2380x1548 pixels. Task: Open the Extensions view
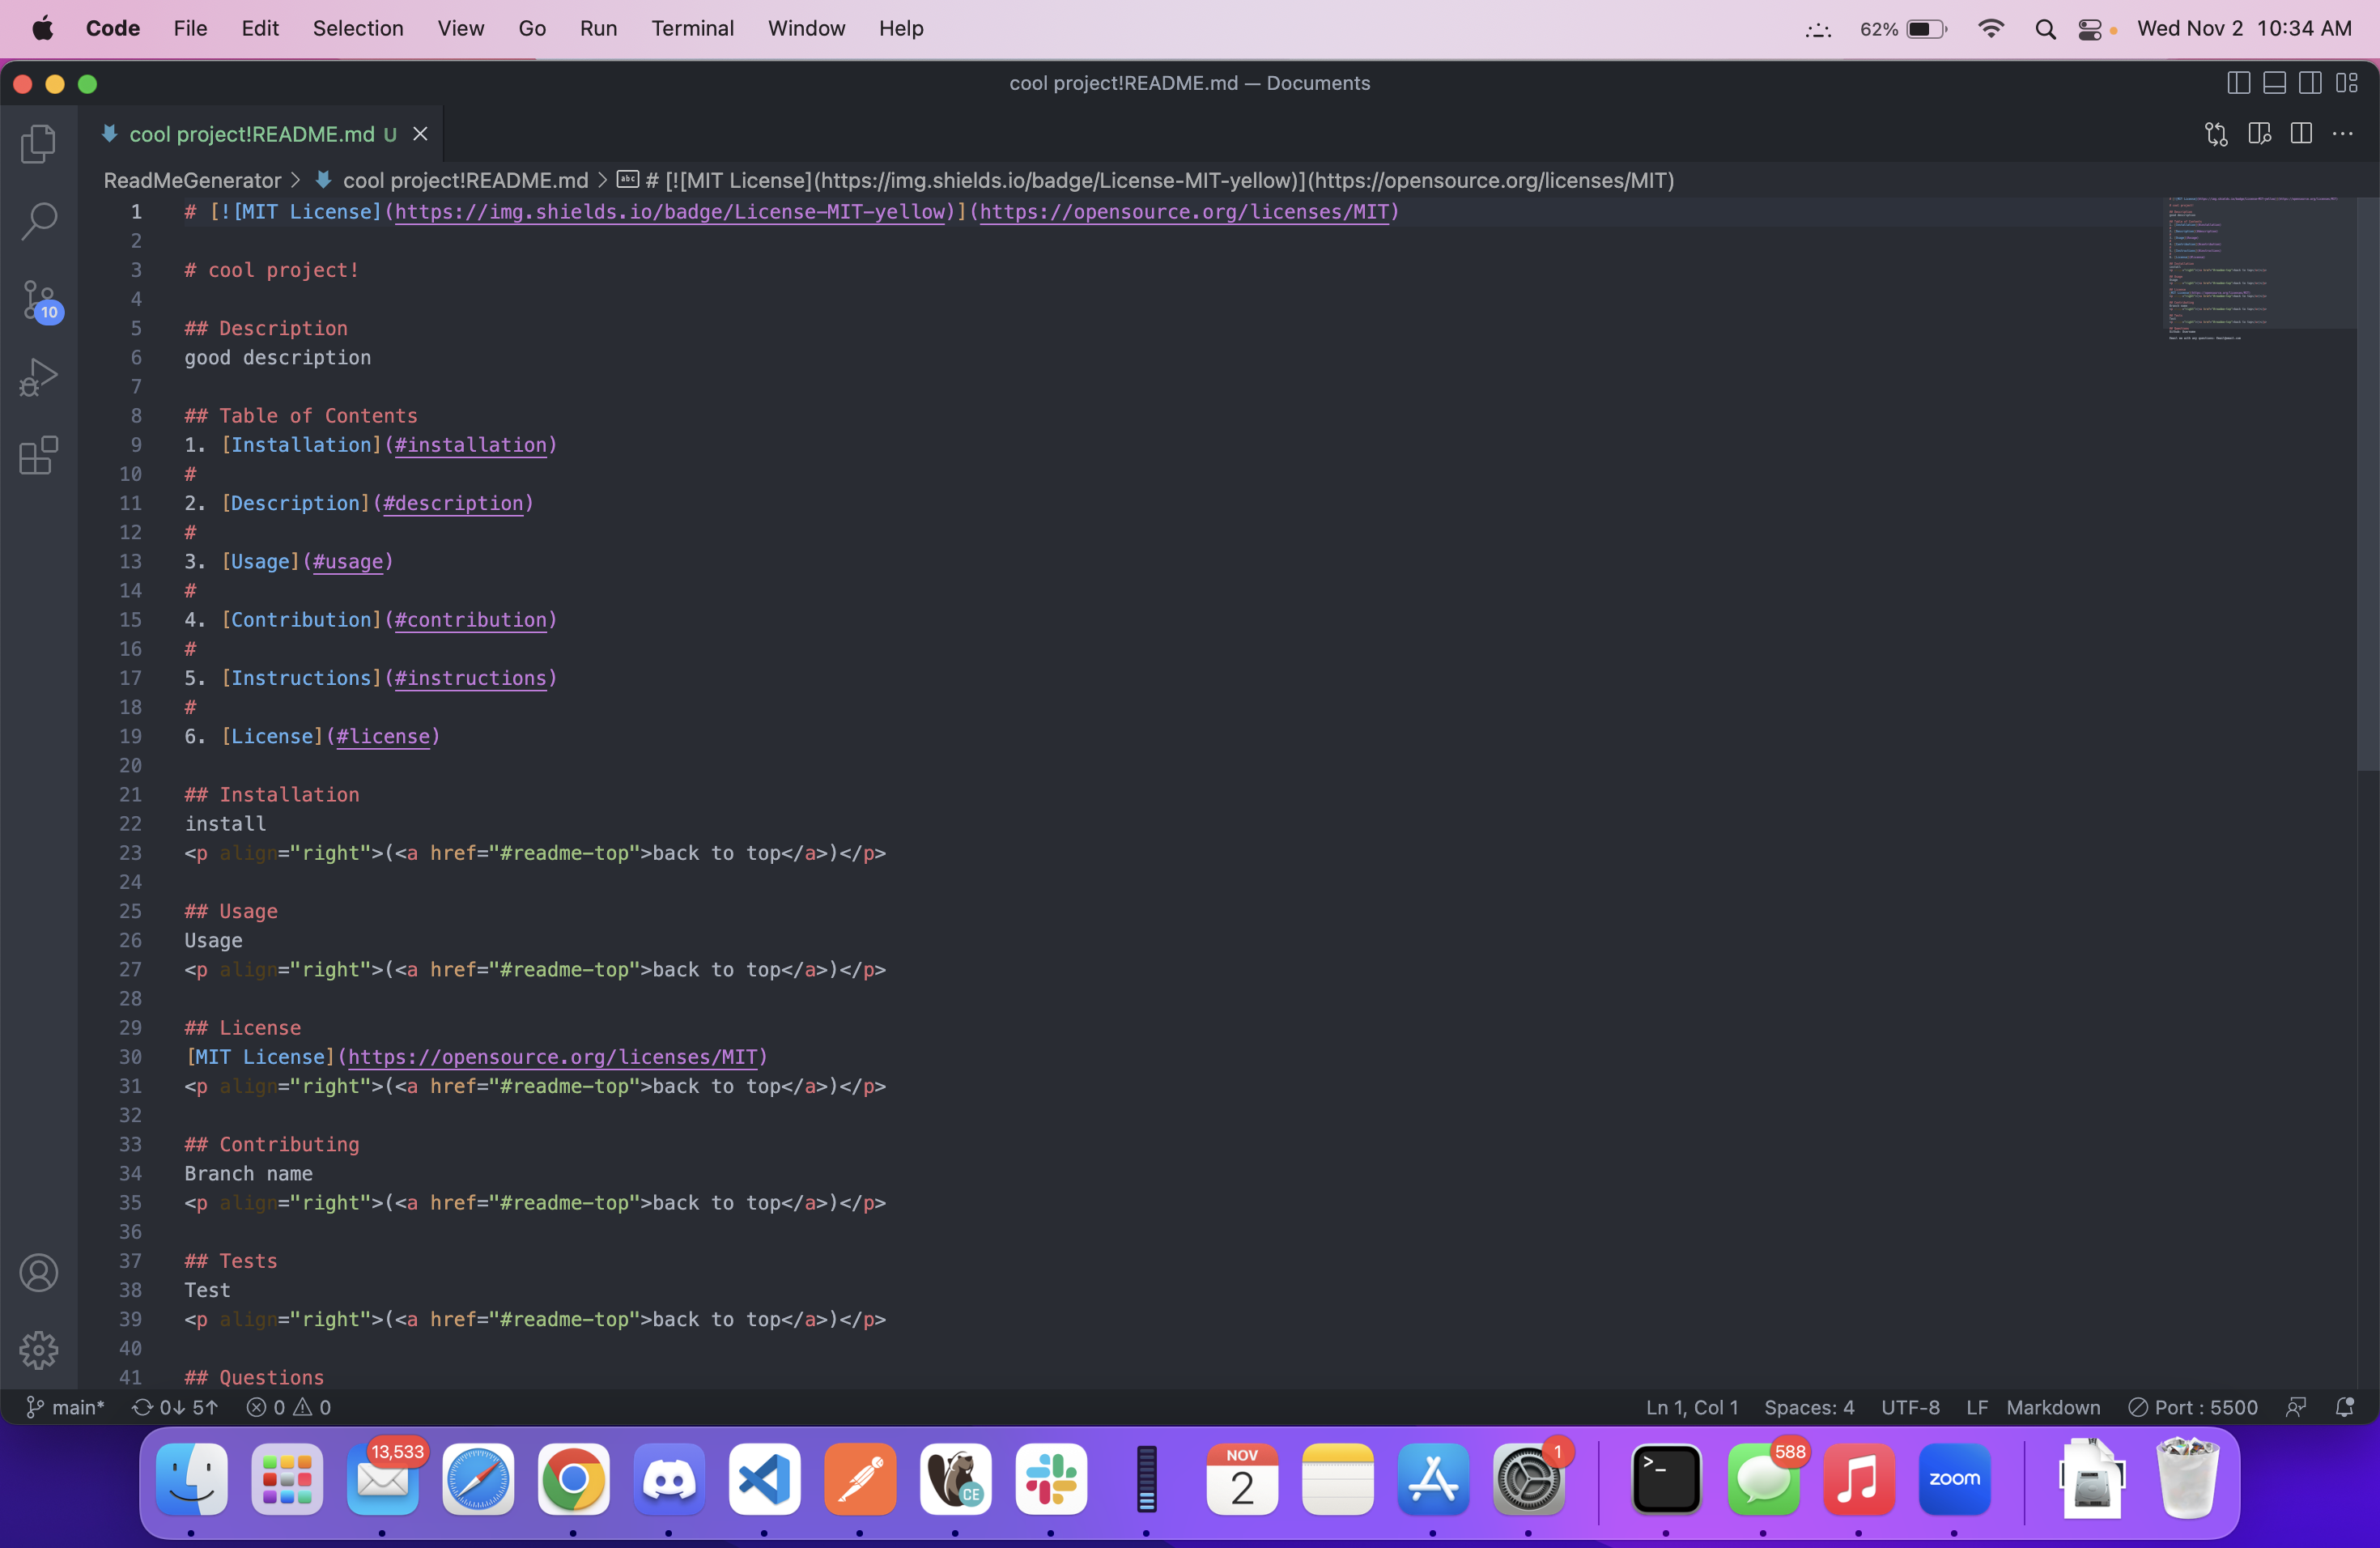38,456
